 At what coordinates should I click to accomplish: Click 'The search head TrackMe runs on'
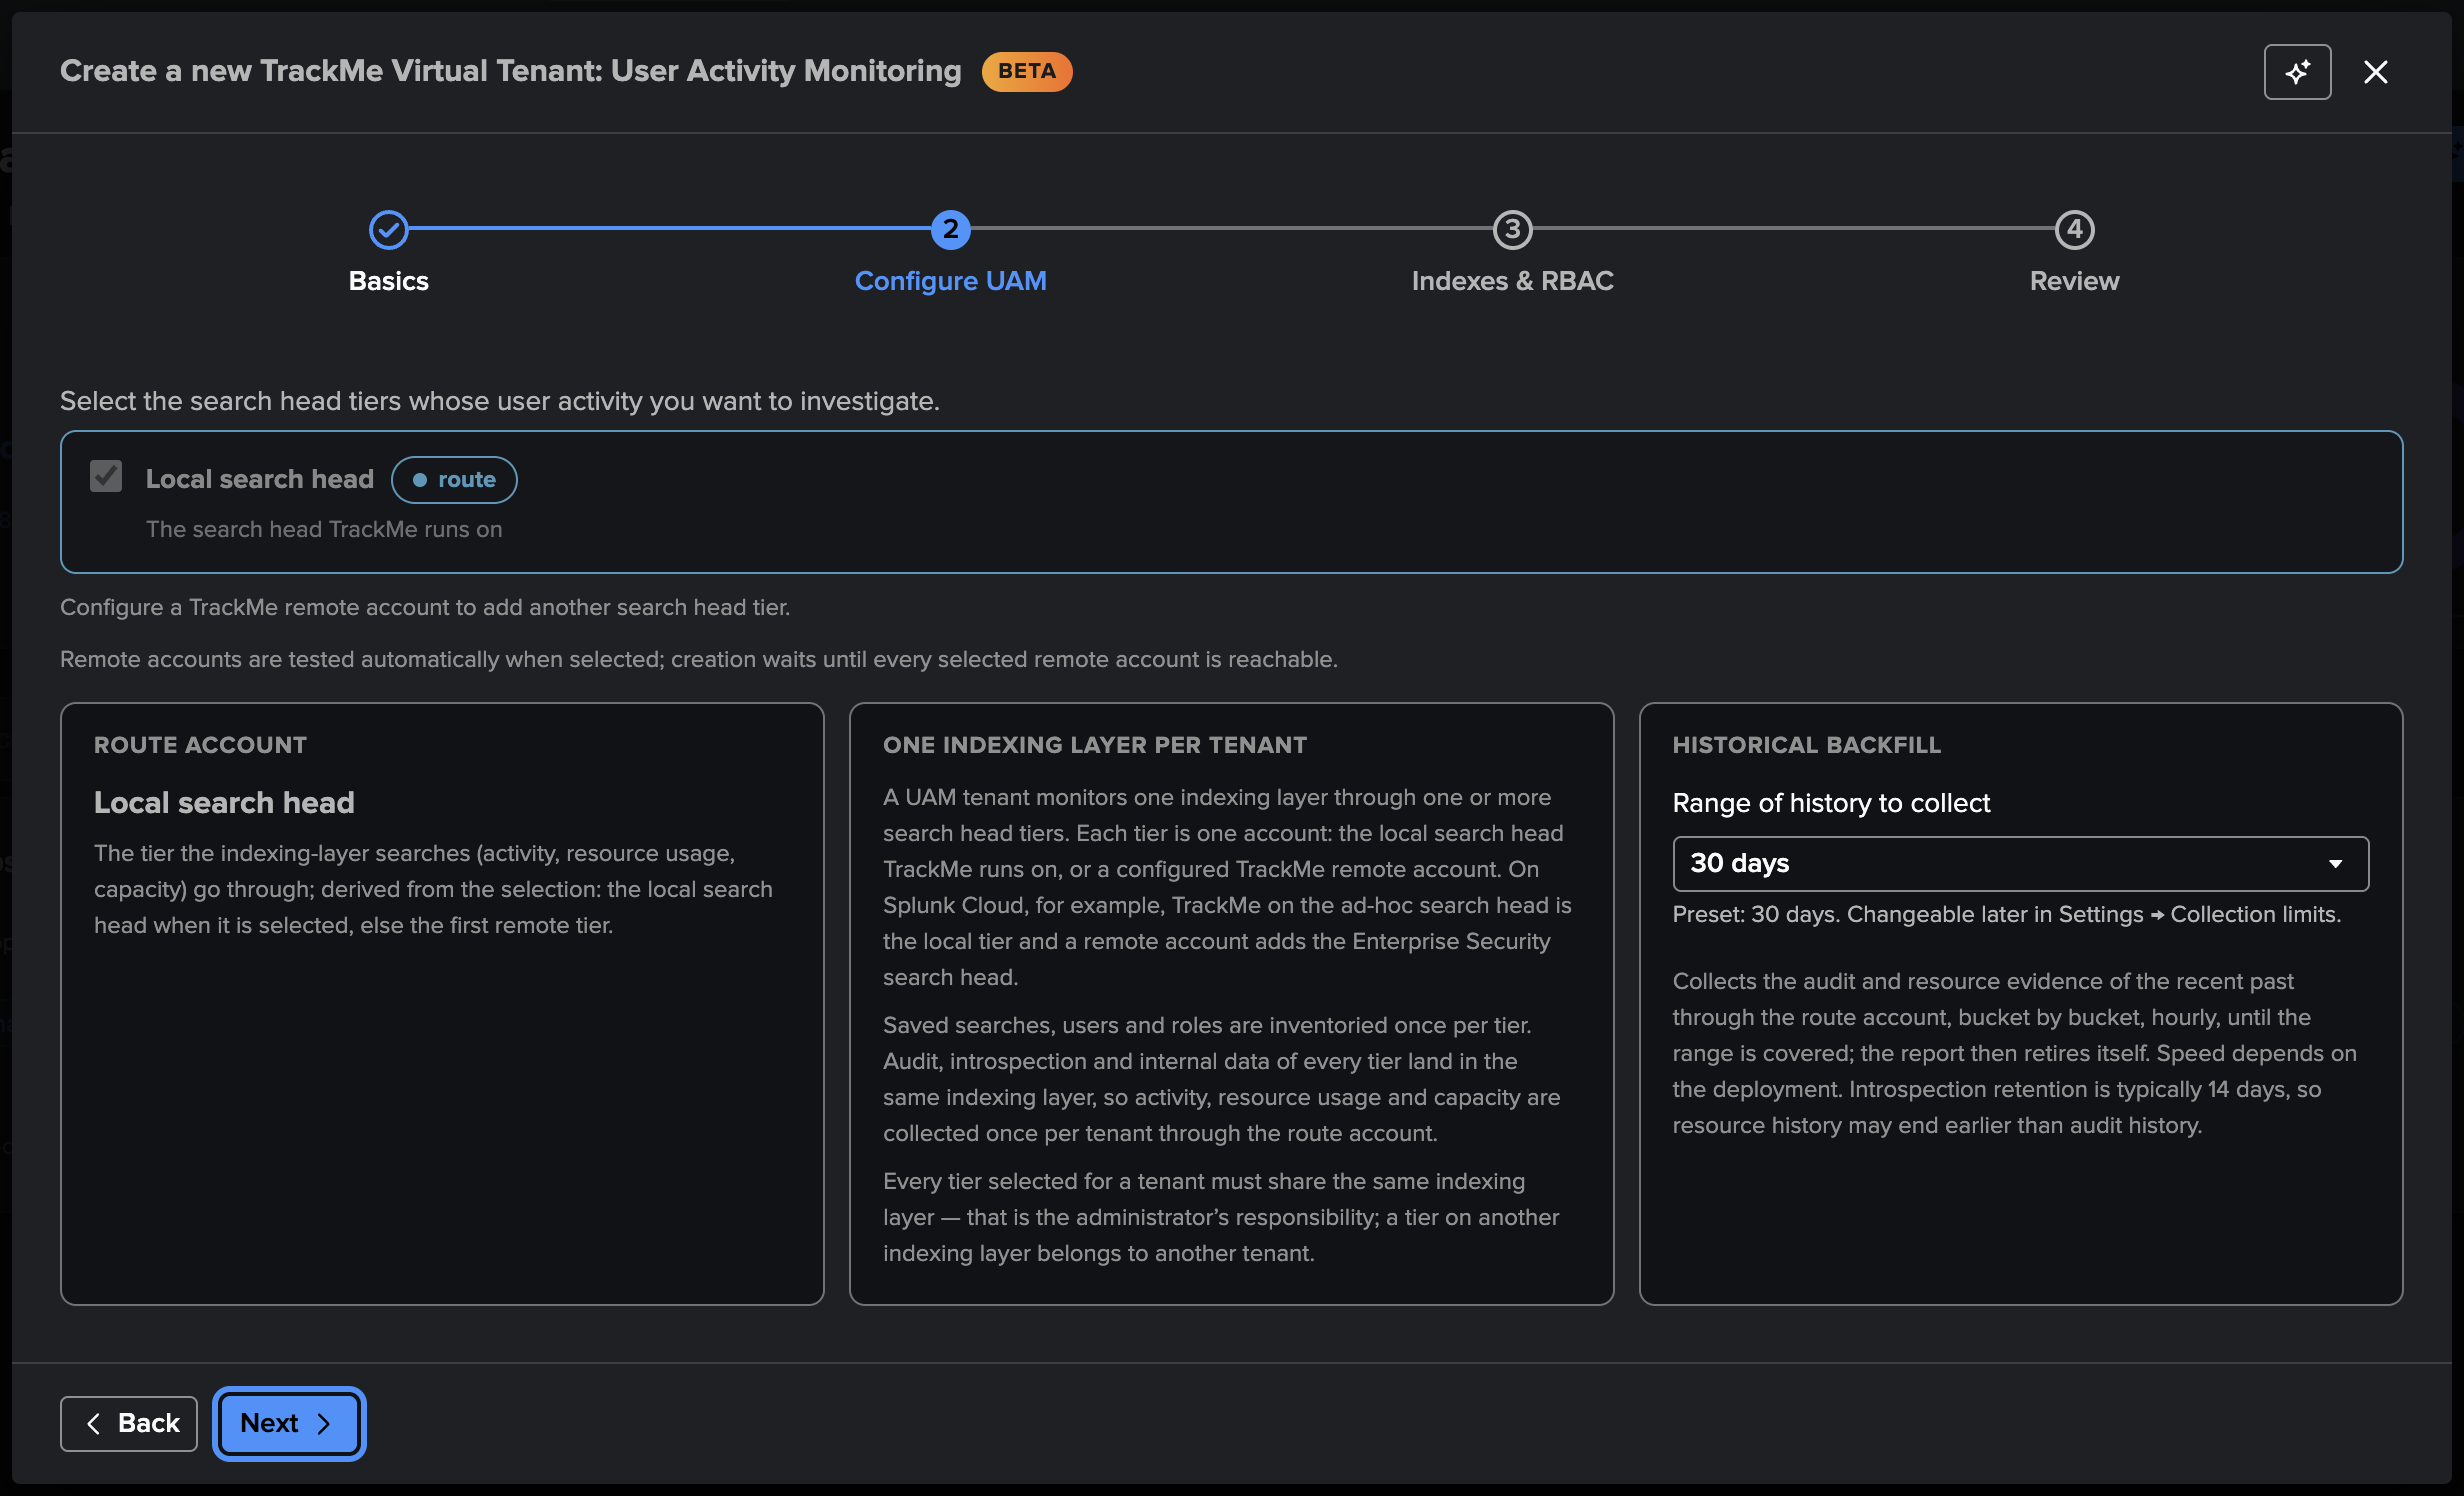324,530
